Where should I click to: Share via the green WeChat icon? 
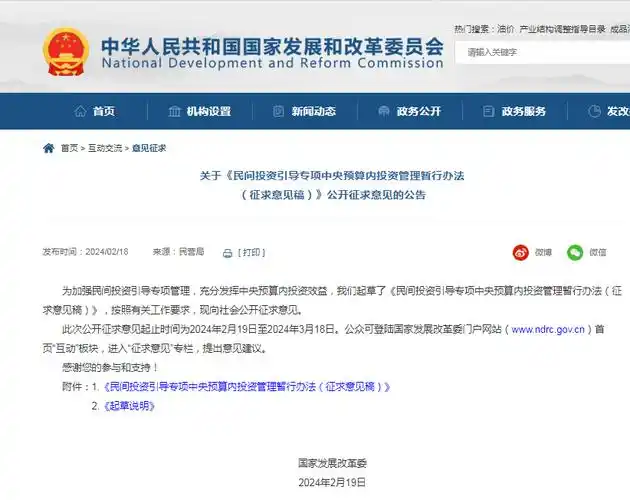575,252
